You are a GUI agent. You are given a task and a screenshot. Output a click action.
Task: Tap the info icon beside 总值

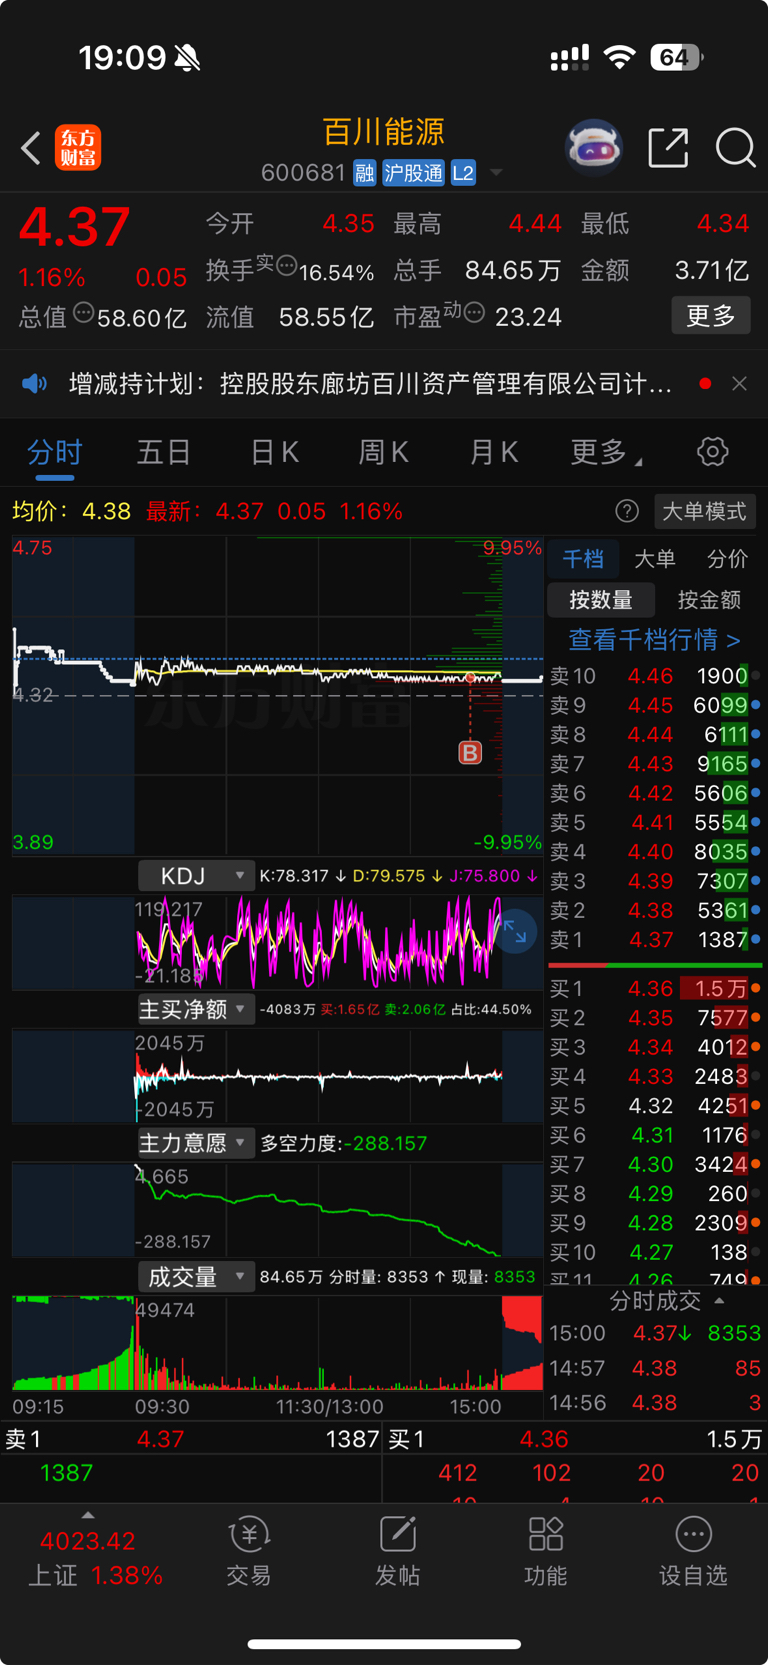point(84,313)
